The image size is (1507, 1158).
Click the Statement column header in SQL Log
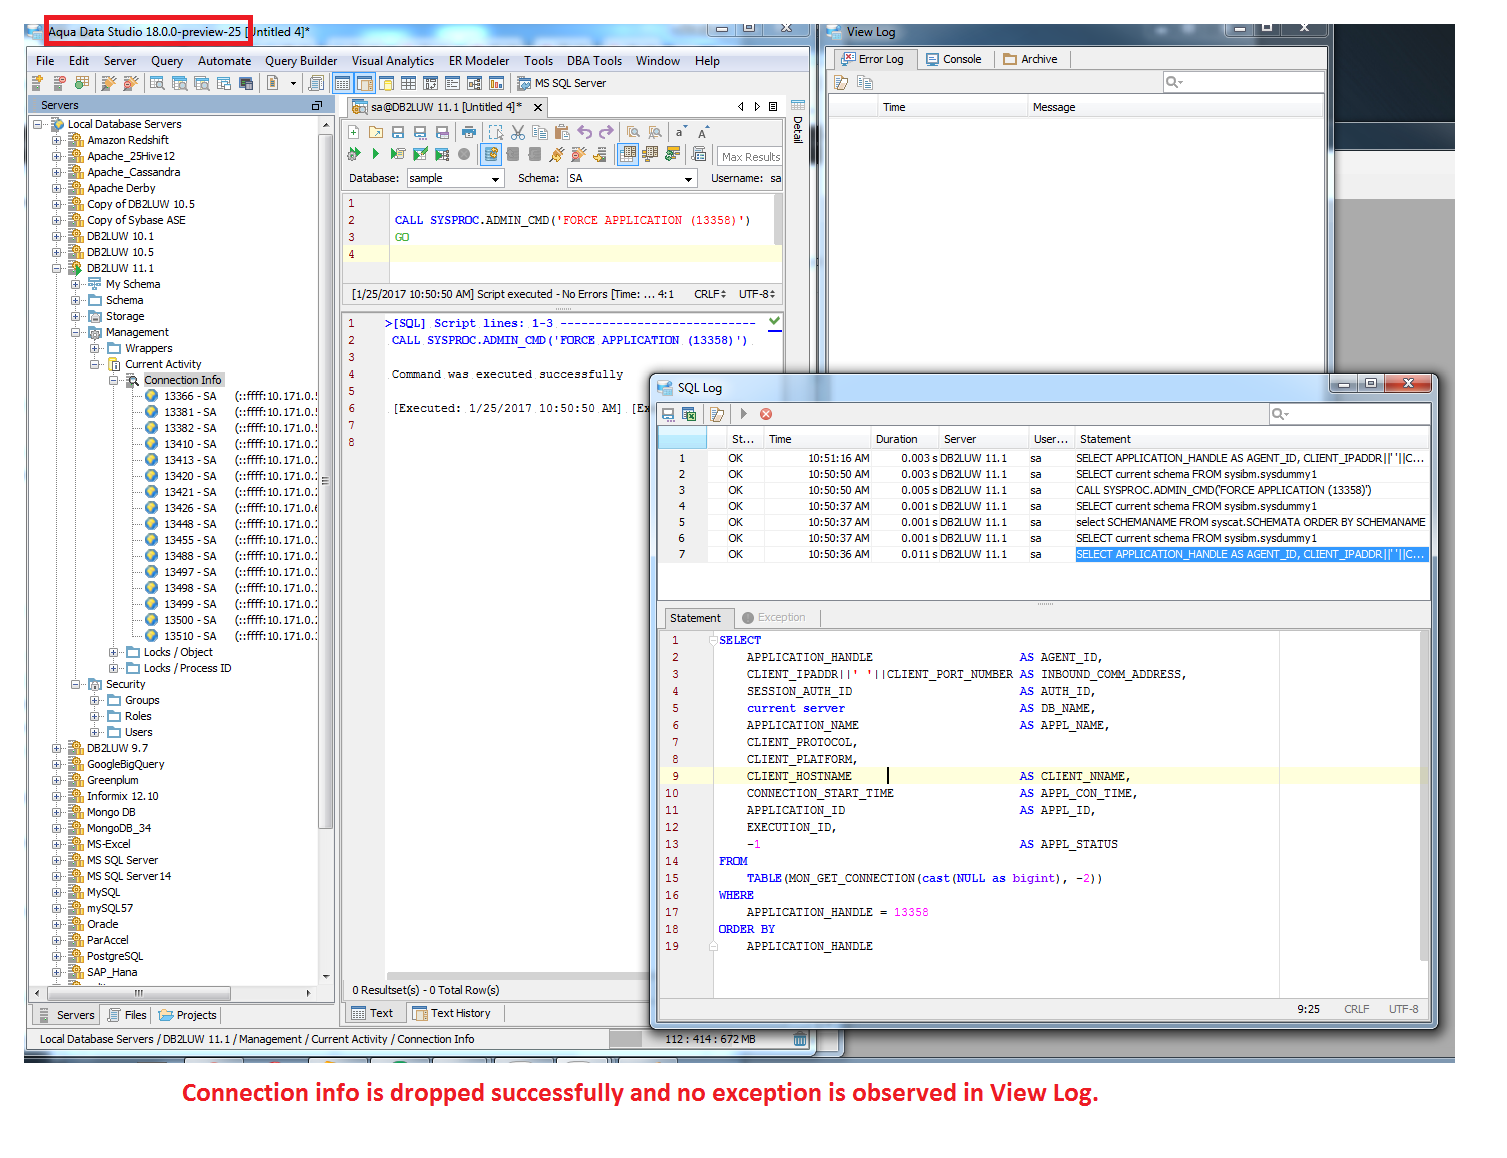pos(1250,439)
